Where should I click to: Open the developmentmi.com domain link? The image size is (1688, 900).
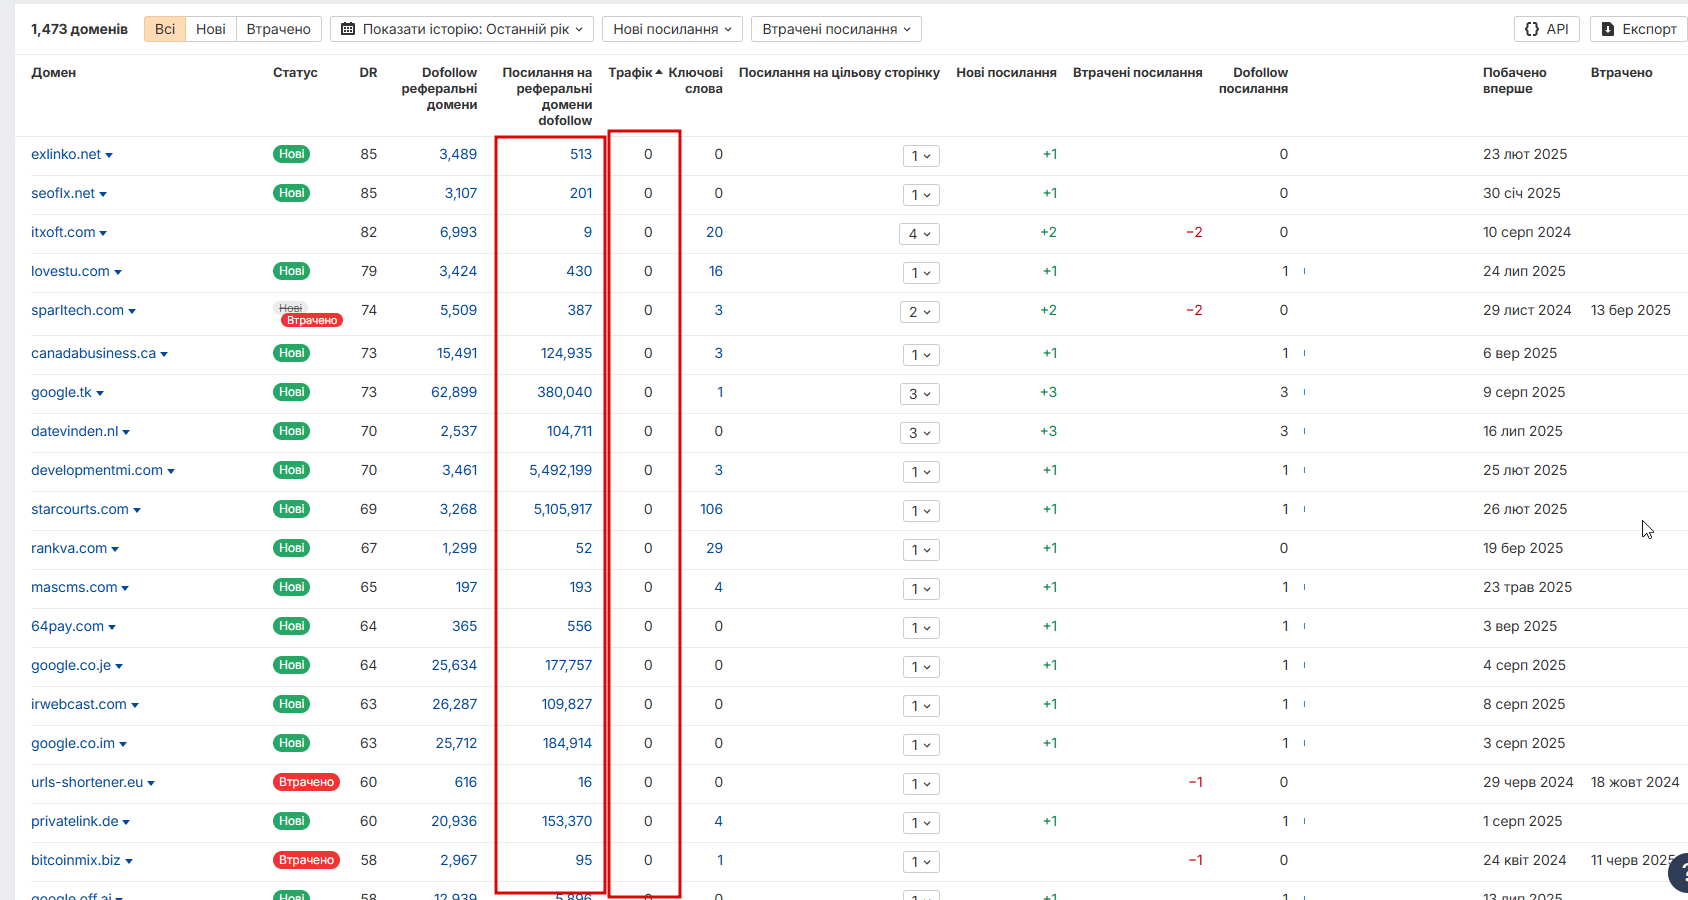coord(97,470)
